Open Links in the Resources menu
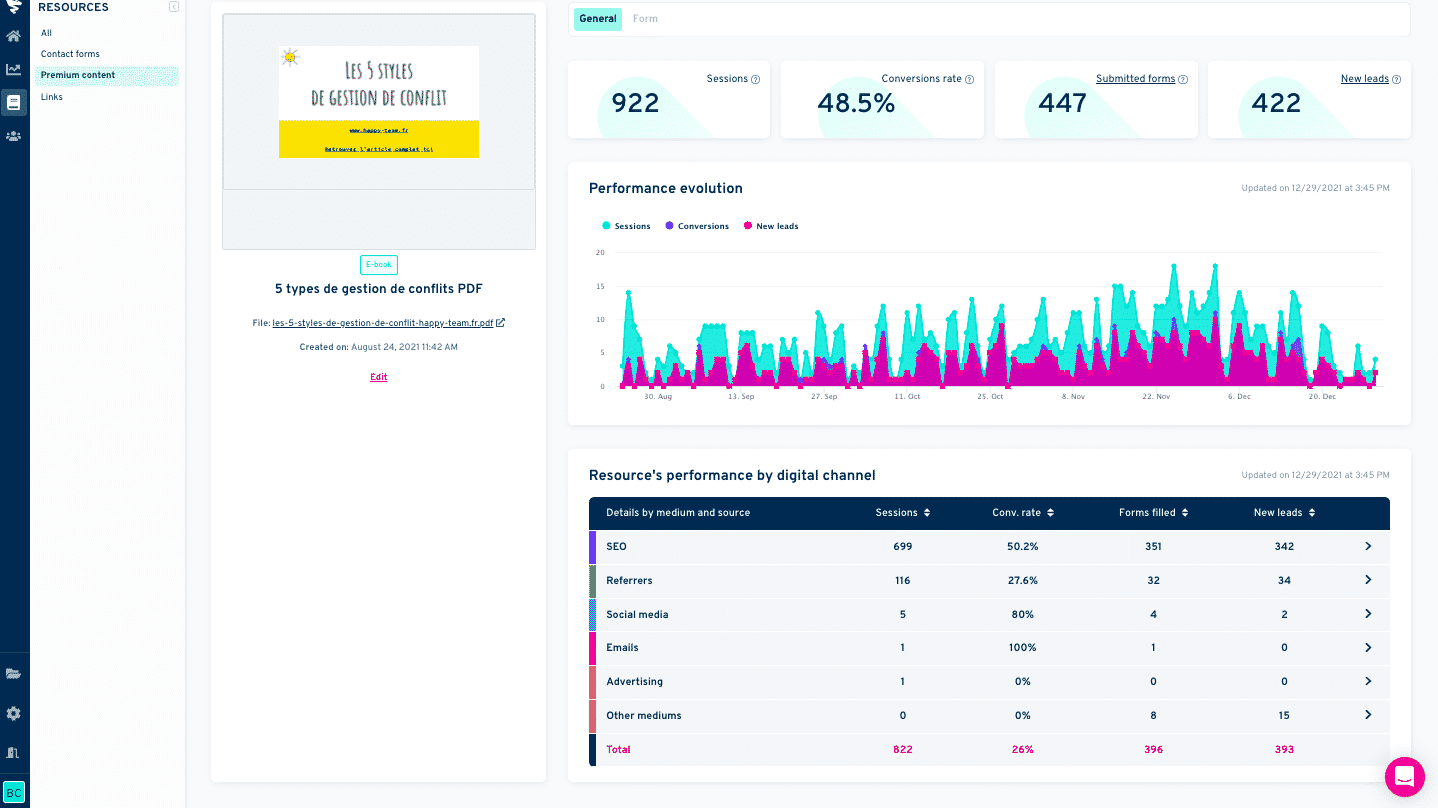The image size is (1438, 808). (52, 97)
